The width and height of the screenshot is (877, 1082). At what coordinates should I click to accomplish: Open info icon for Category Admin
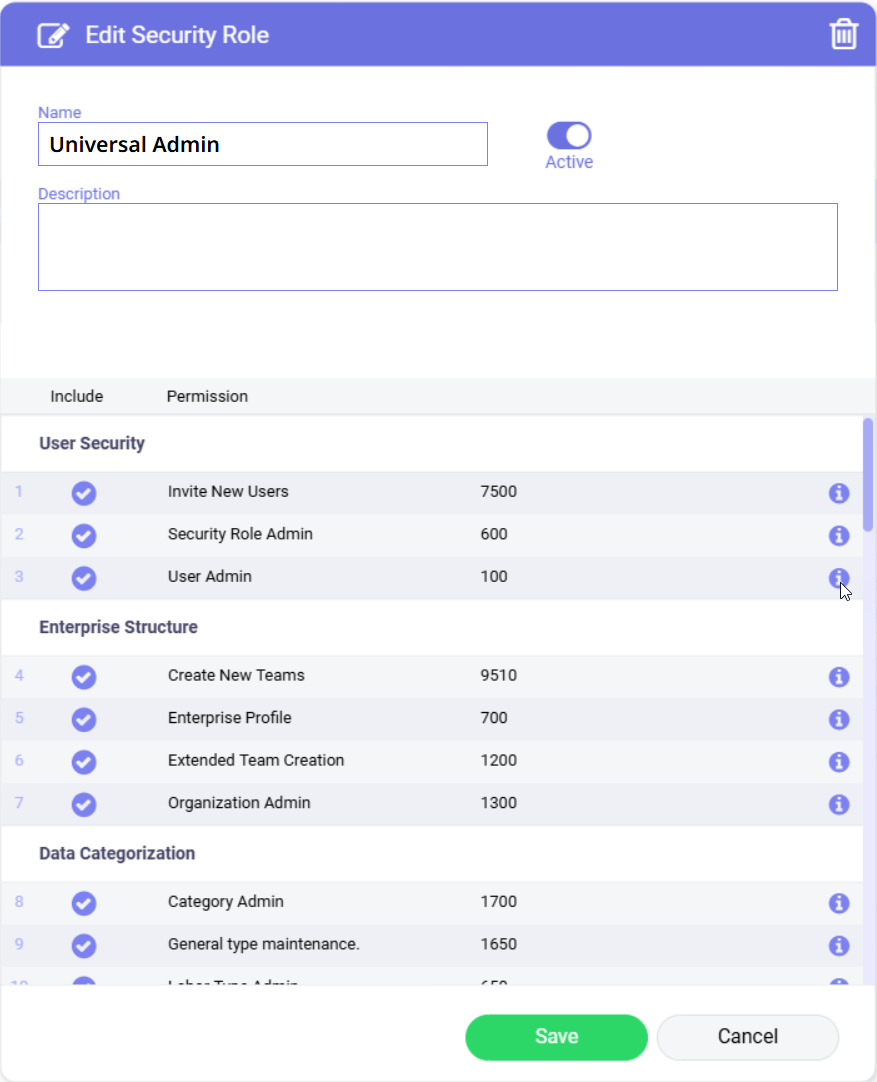(839, 903)
